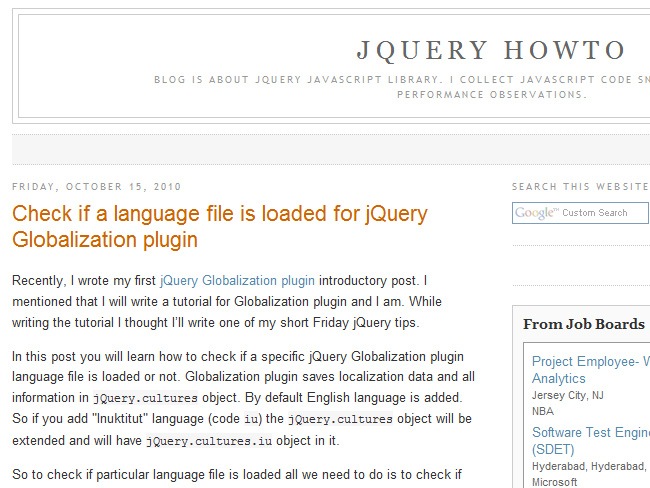The width and height of the screenshot is (650, 488).
Task: Click the date header Friday, October 15, 2010
Action: tap(97, 187)
